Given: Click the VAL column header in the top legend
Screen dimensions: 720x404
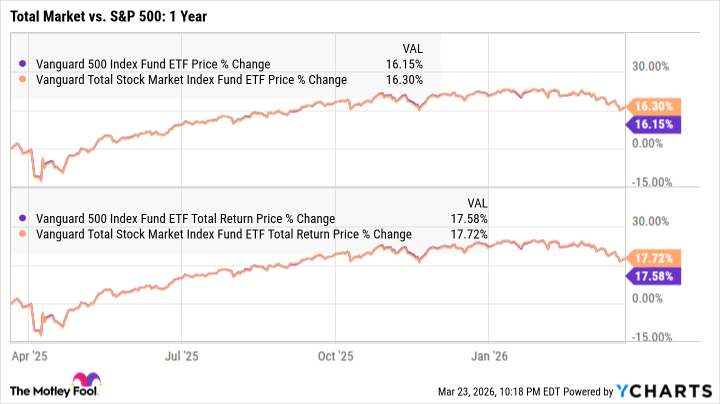Looking at the screenshot, I should pyautogui.click(x=412, y=46).
